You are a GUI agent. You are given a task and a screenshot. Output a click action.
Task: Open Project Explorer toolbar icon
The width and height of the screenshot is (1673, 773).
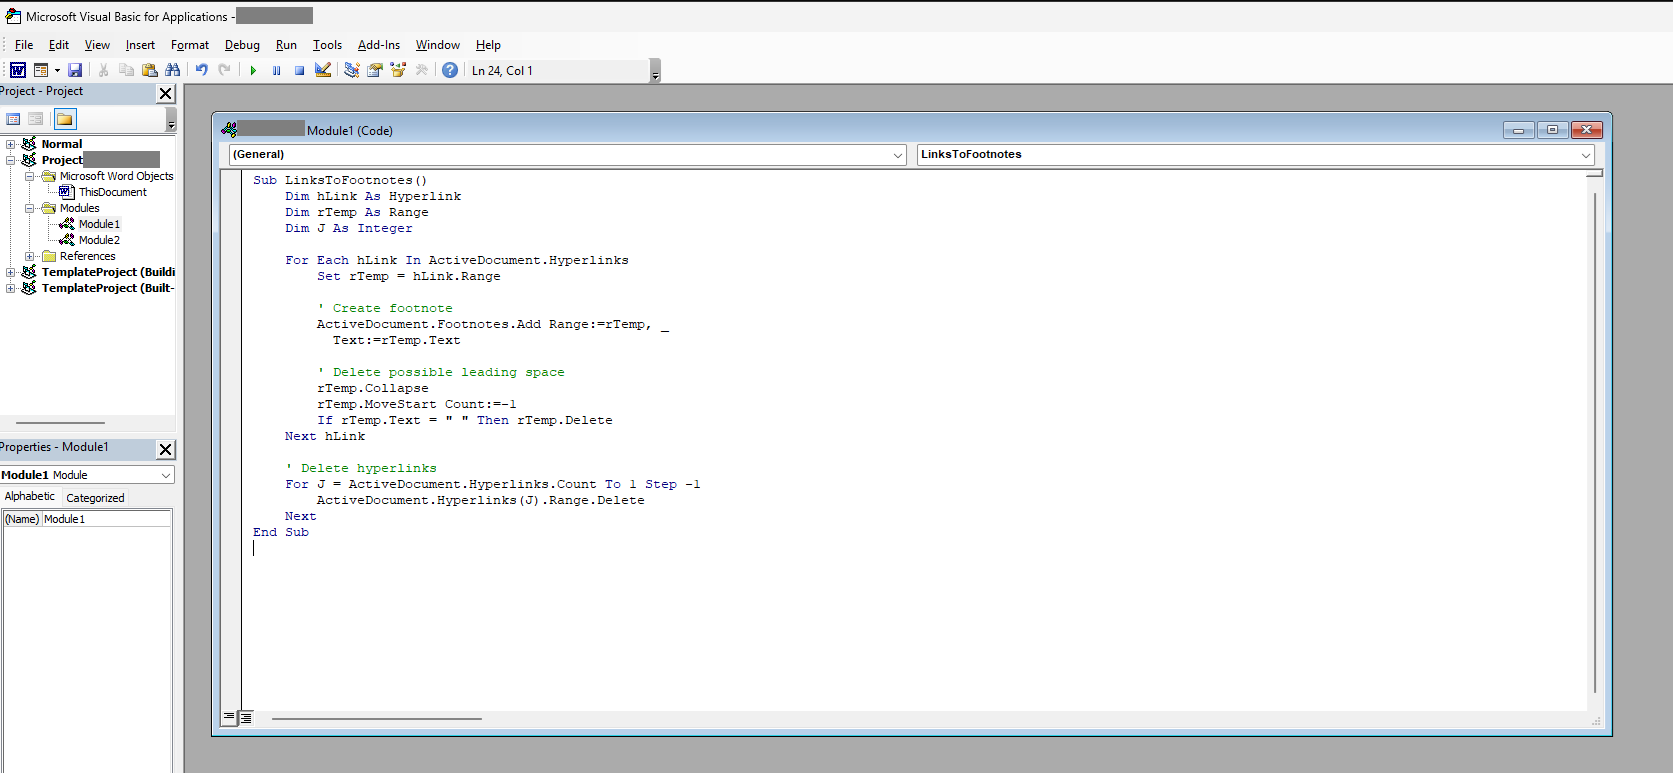click(352, 70)
